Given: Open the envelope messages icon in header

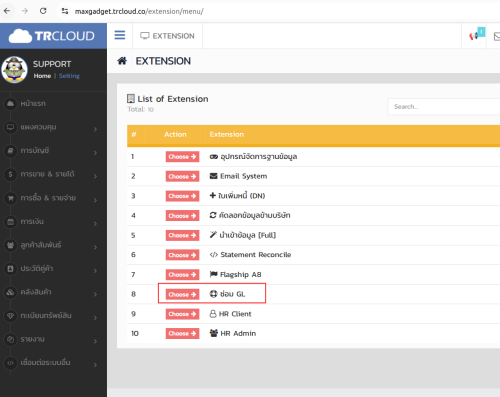Looking at the screenshot, I should tap(497, 36).
